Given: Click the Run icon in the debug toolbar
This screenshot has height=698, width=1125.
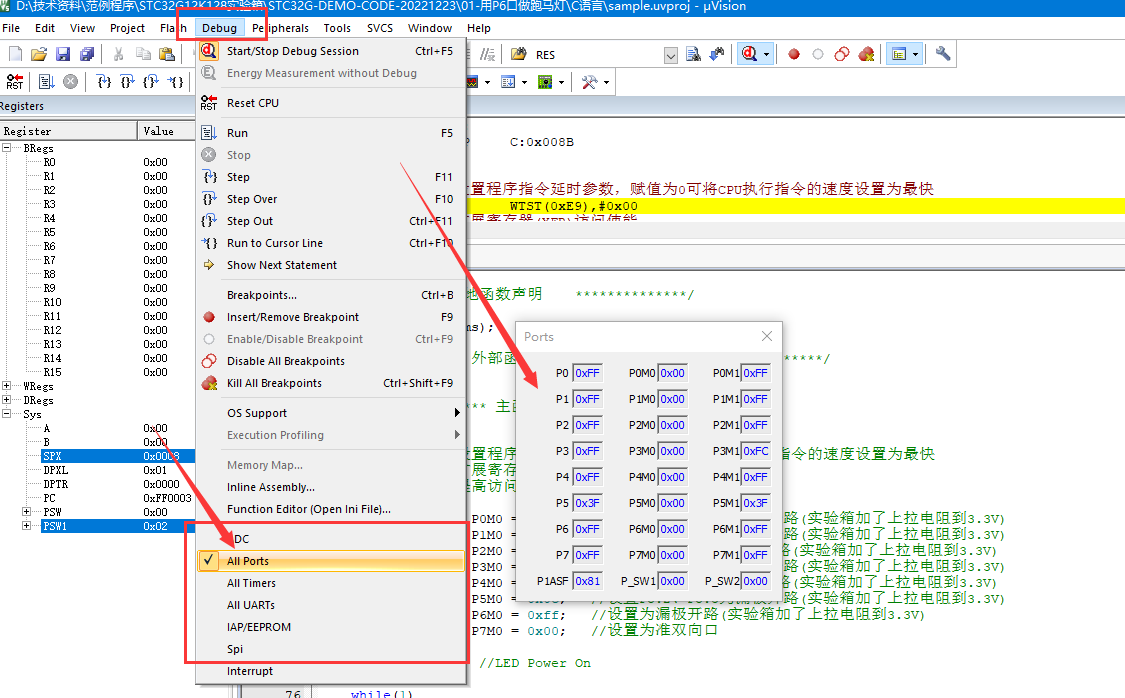Looking at the screenshot, I should pos(47,82).
